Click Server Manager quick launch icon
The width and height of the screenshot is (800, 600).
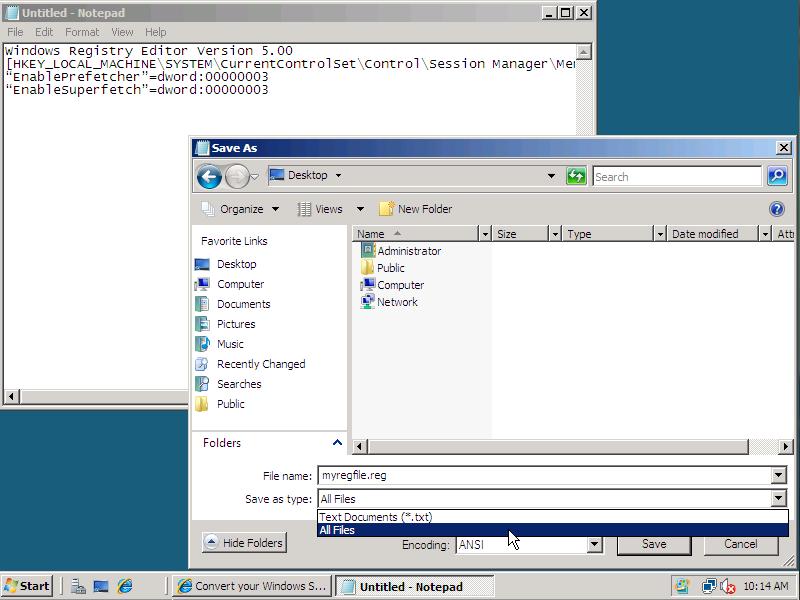click(78, 586)
